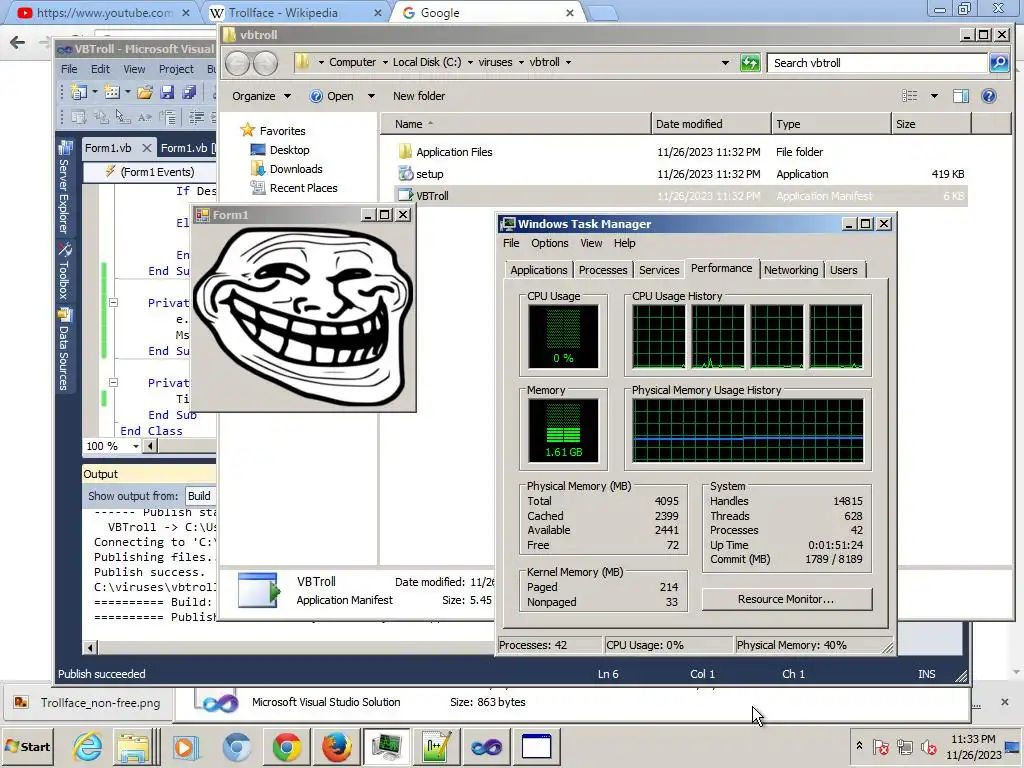Click Windows Media Player icon on taskbar
The width and height of the screenshot is (1024, 768).
coord(185,746)
